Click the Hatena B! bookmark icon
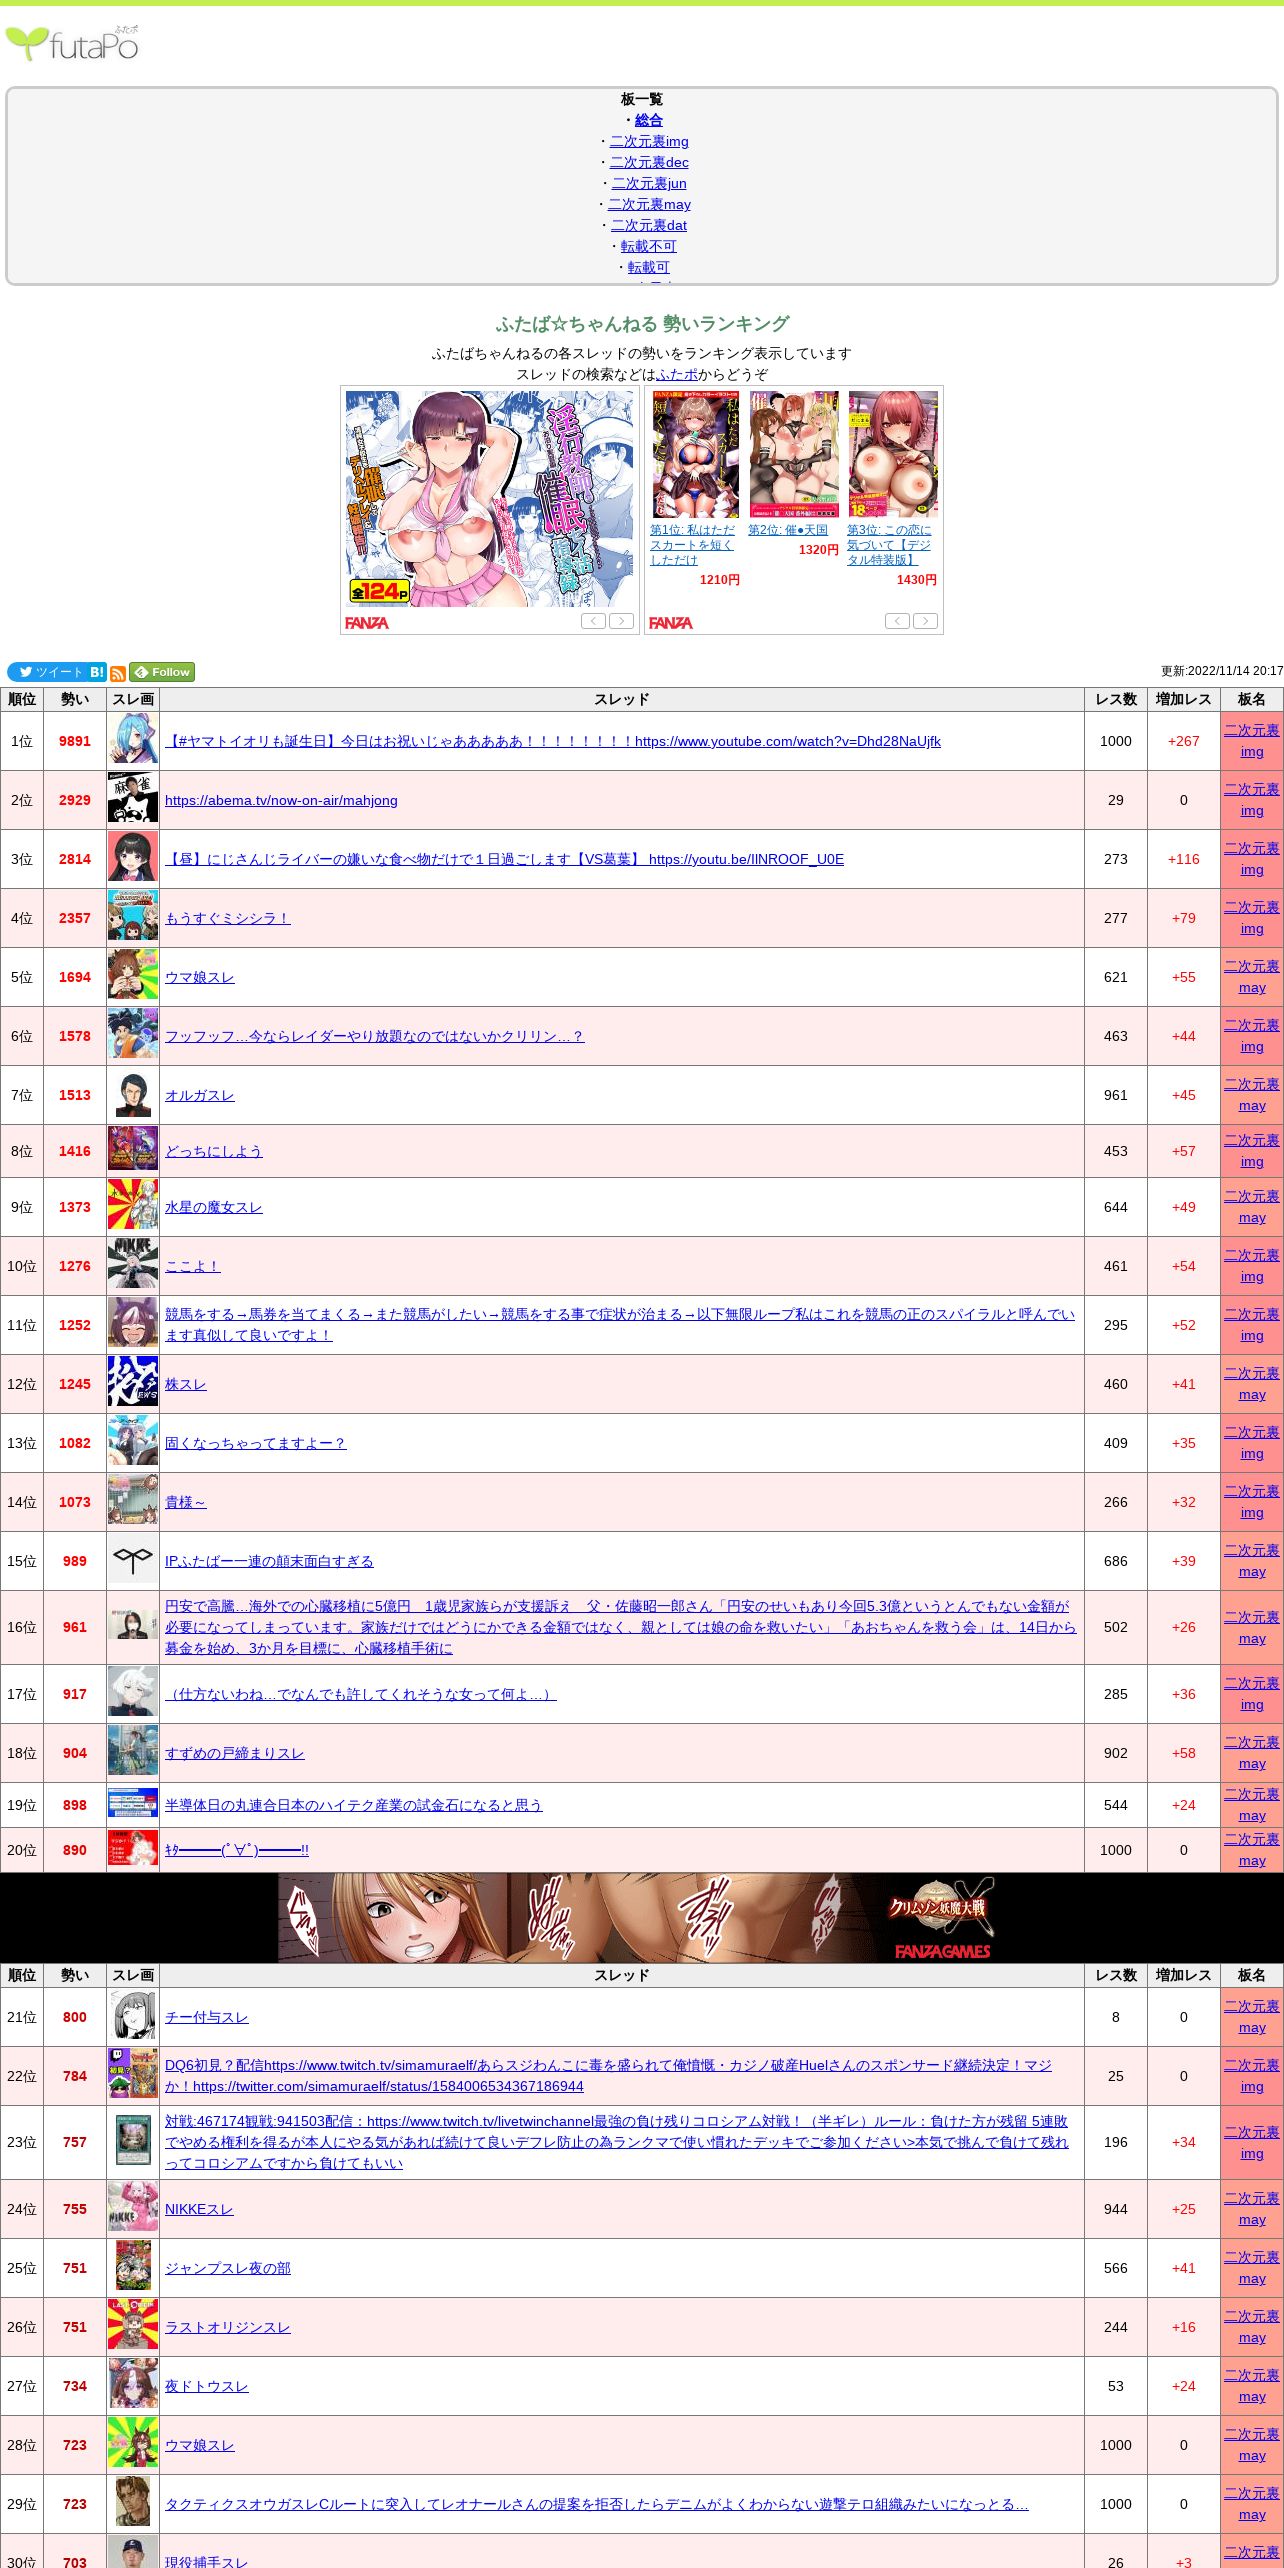The height and width of the screenshot is (2568, 1284). click(97, 672)
